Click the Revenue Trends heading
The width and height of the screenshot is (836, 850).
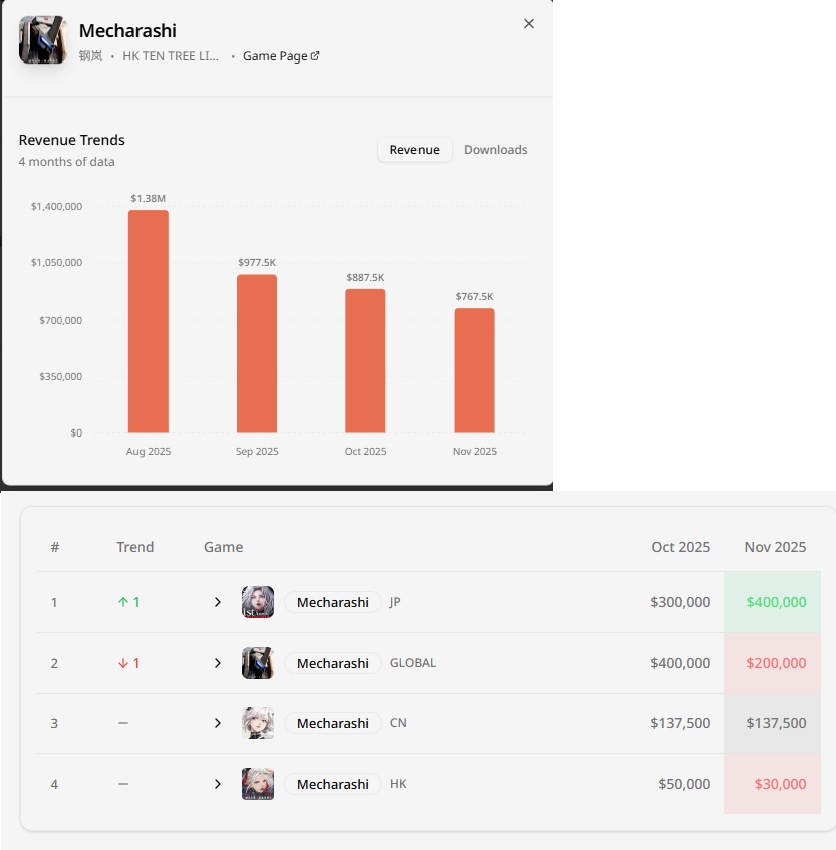pyautogui.click(x=72, y=140)
